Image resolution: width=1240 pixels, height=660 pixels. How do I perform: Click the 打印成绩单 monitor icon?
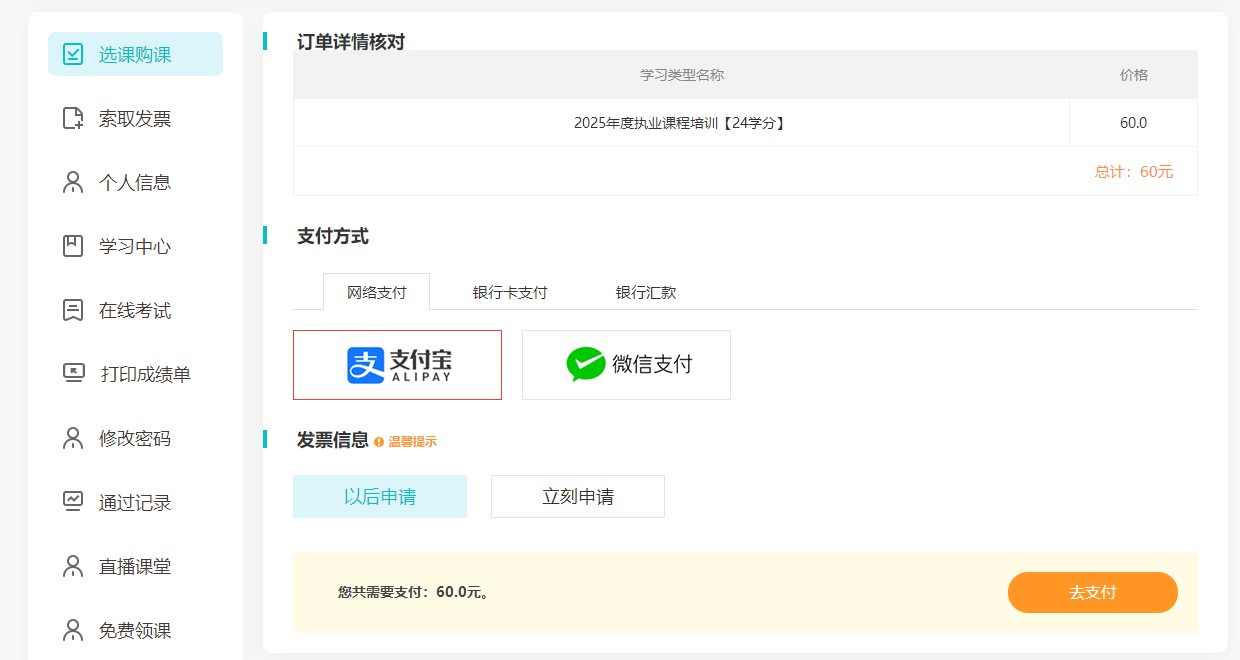point(74,374)
